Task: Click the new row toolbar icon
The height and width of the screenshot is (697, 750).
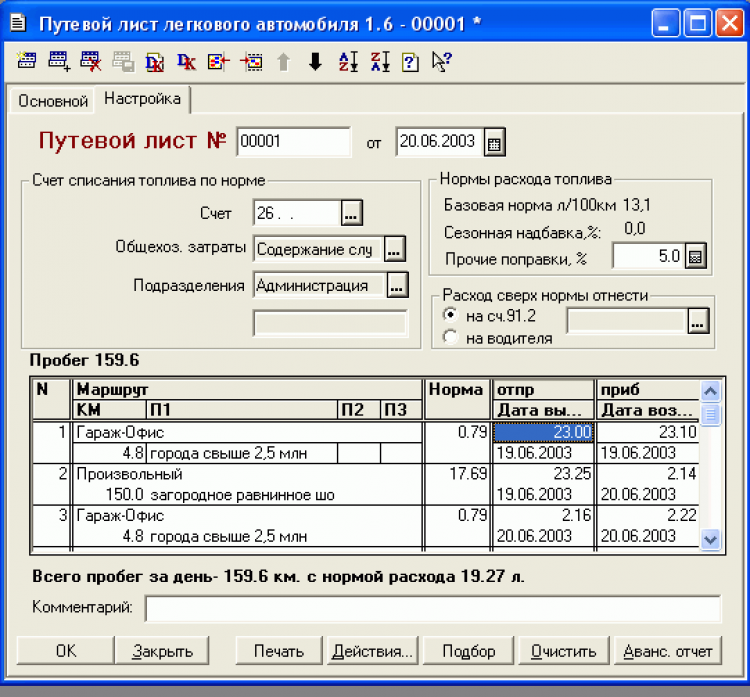Action: [x=27, y=62]
